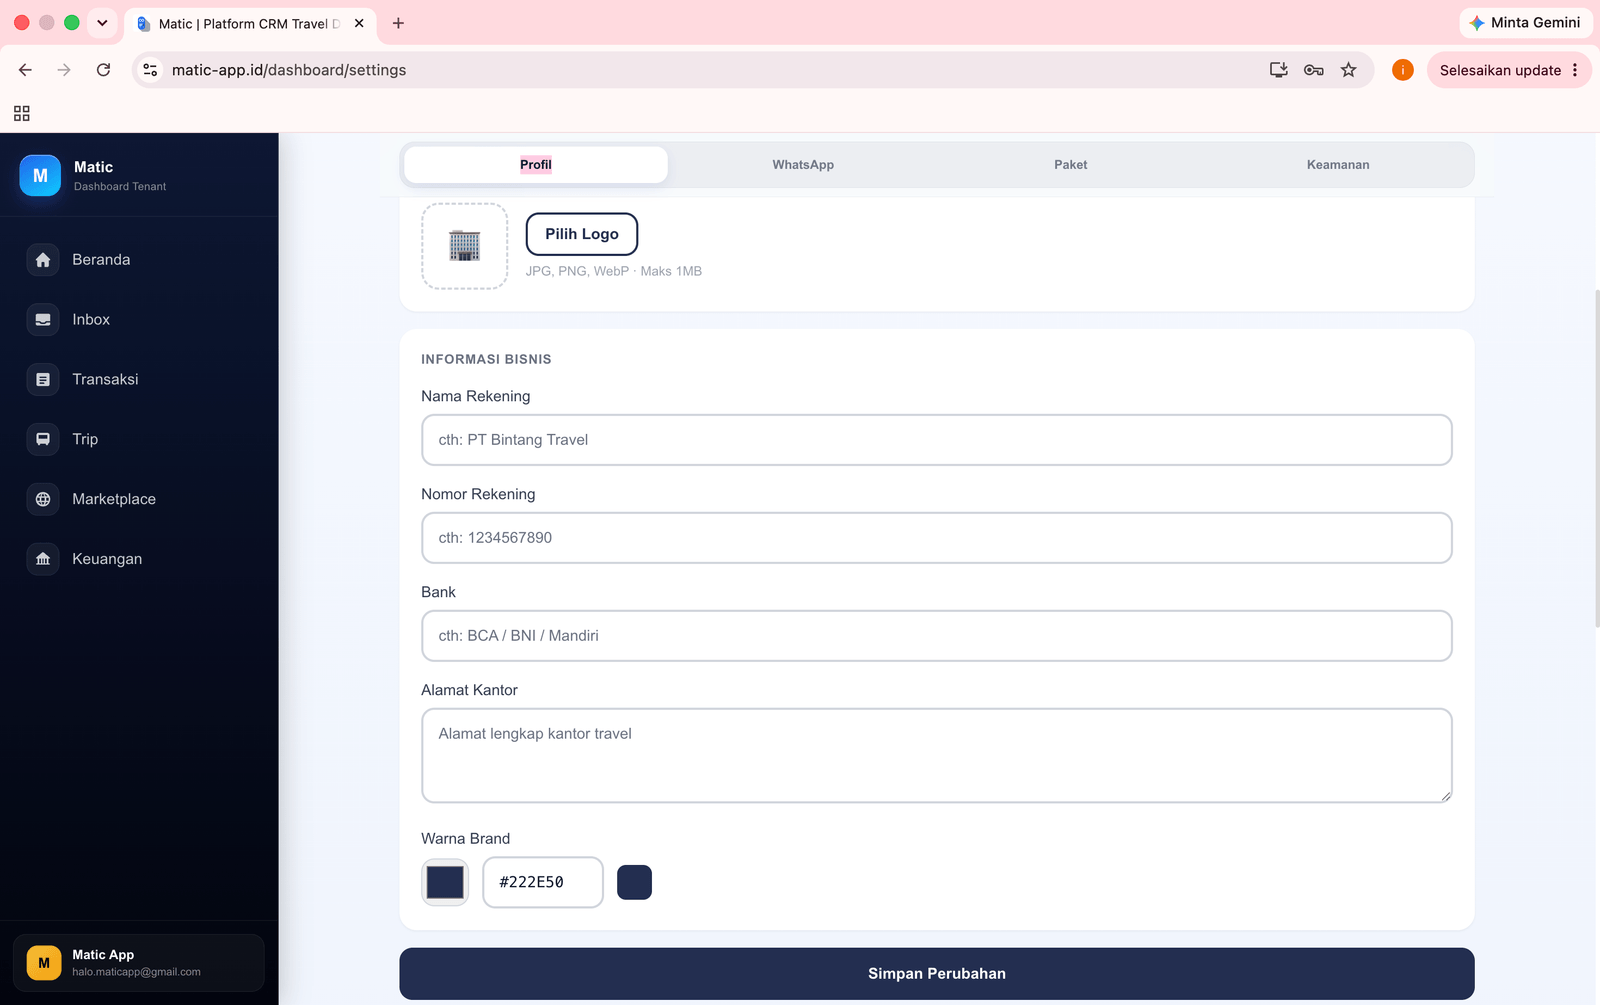Switch to the Profil tab
1600x1005 pixels.
[x=536, y=165]
